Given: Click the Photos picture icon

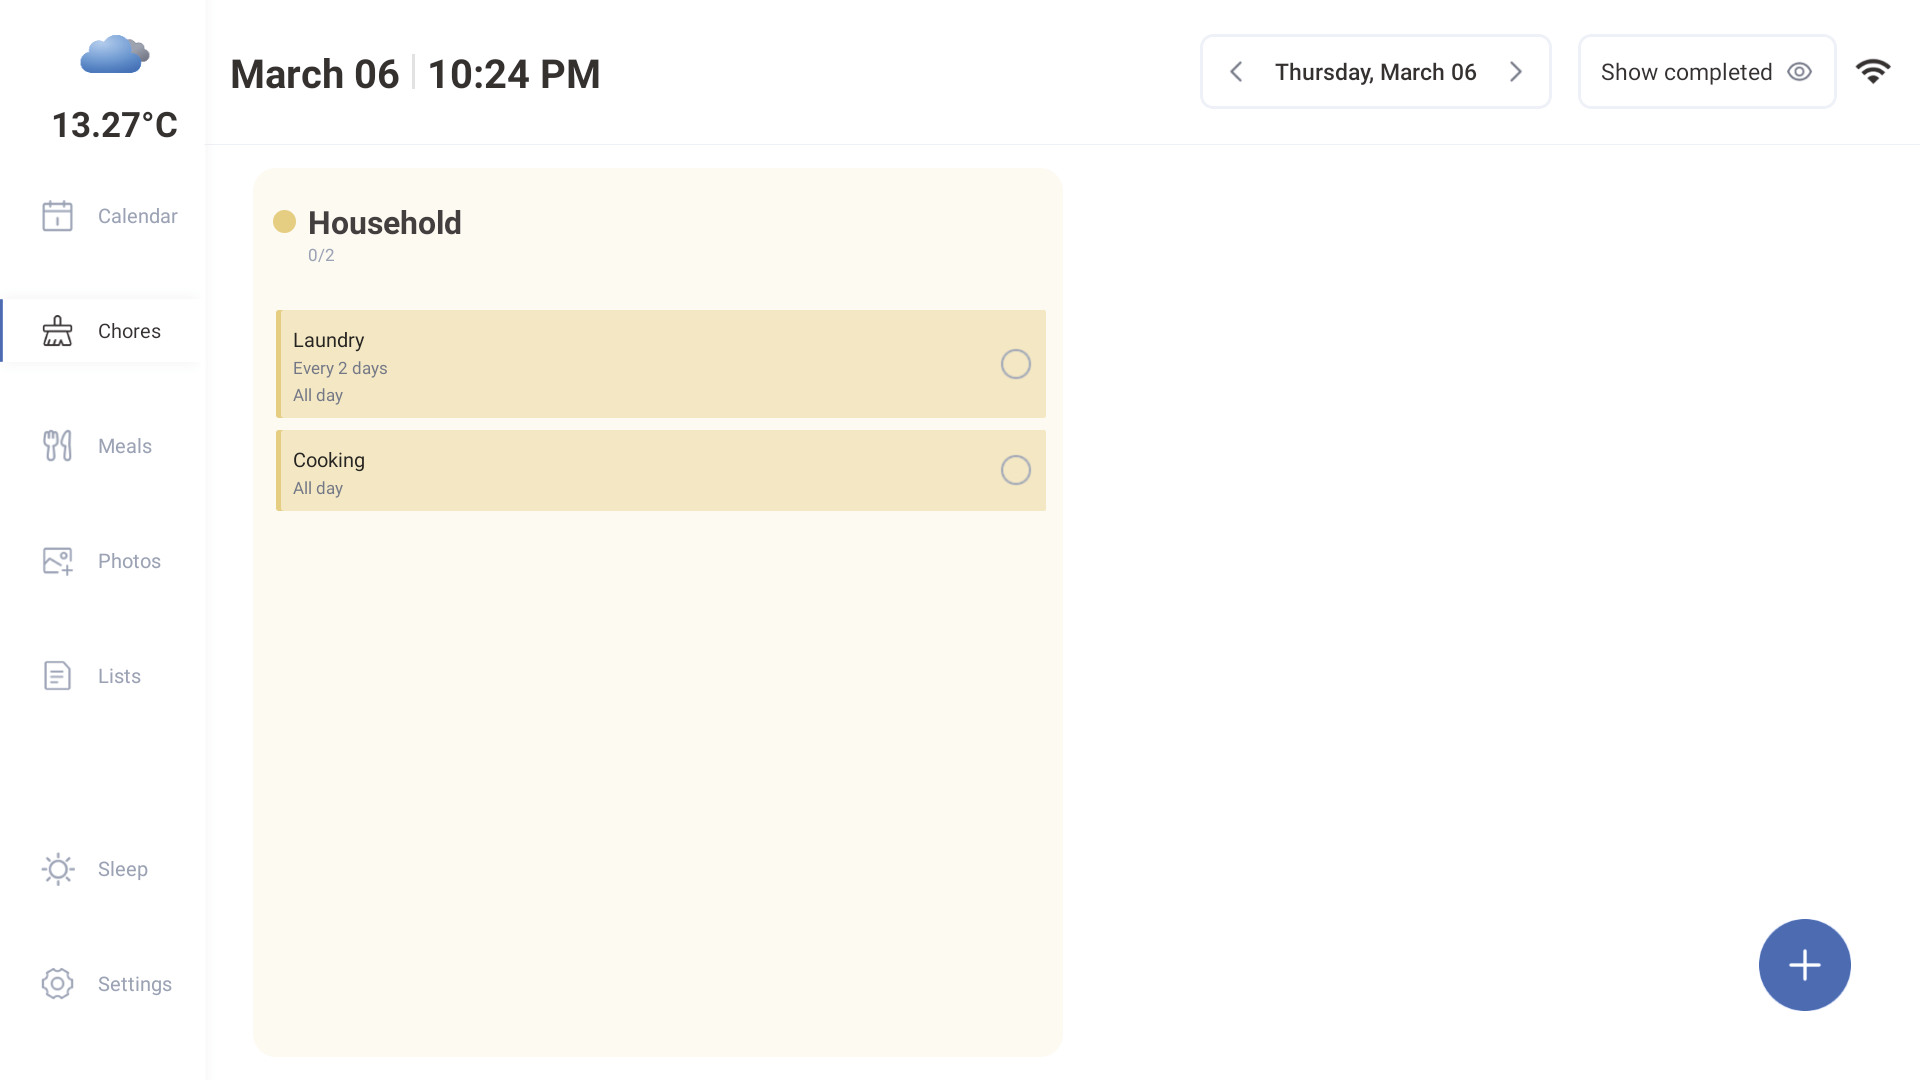Looking at the screenshot, I should (57, 561).
